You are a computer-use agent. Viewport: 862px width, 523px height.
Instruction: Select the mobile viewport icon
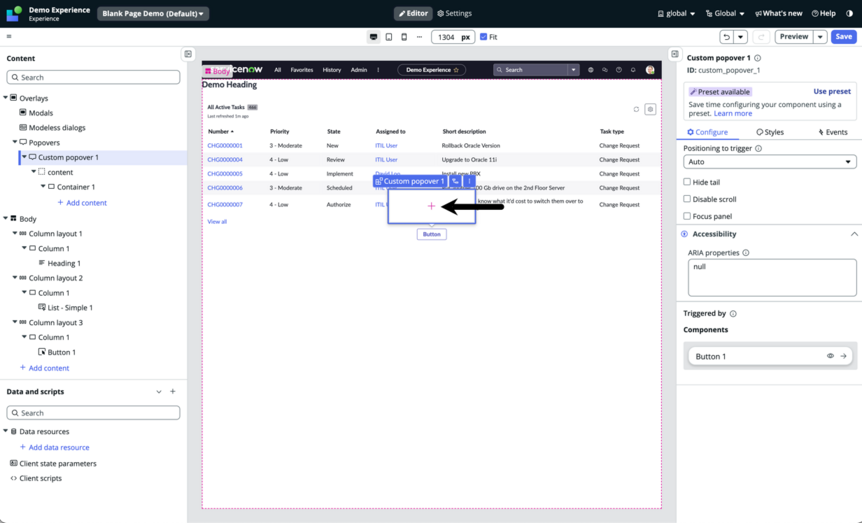coord(404,37)
